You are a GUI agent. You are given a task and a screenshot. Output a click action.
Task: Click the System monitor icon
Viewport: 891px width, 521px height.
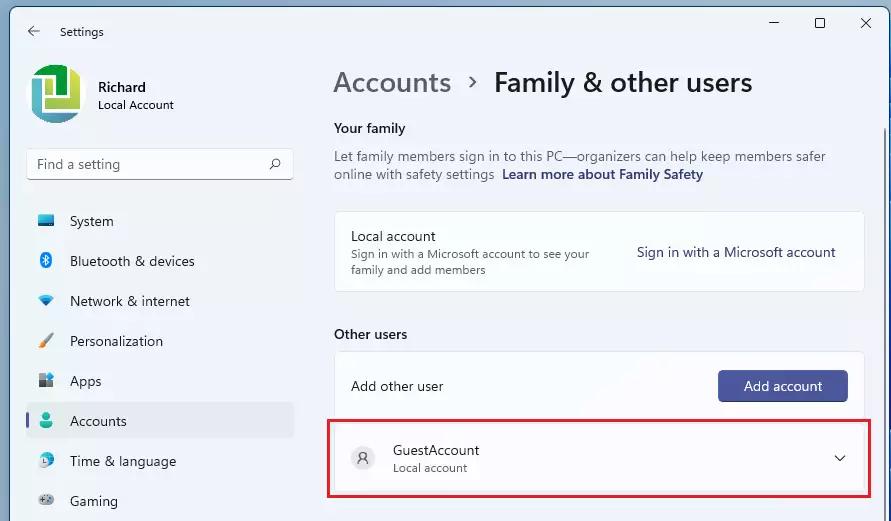[x=46, y=221]
